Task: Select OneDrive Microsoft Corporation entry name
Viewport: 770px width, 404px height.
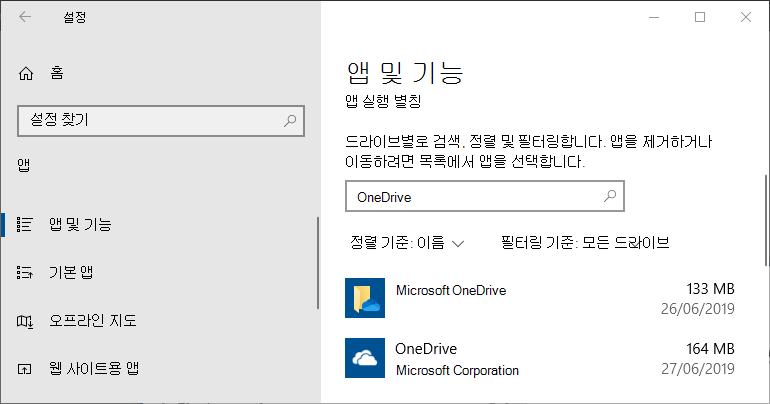Action: point(426,349)
